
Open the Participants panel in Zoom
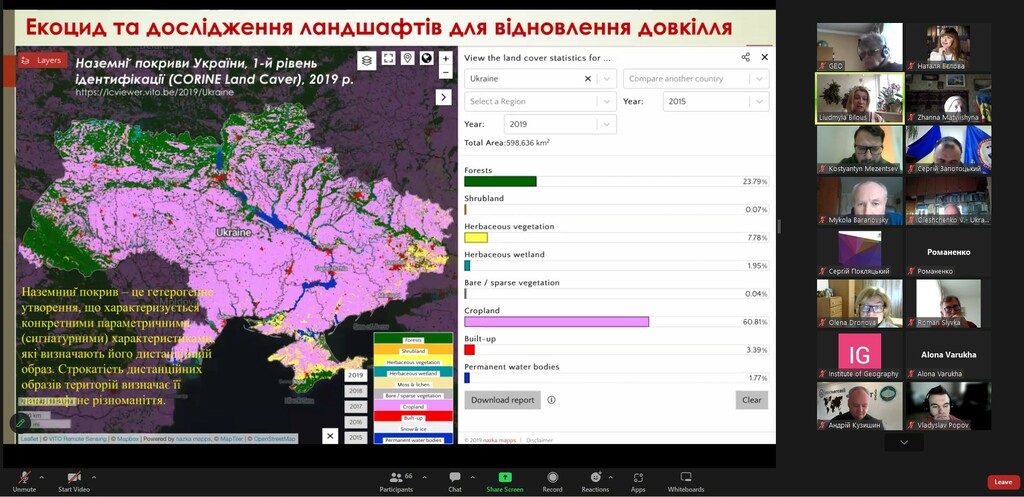[396, 482]
